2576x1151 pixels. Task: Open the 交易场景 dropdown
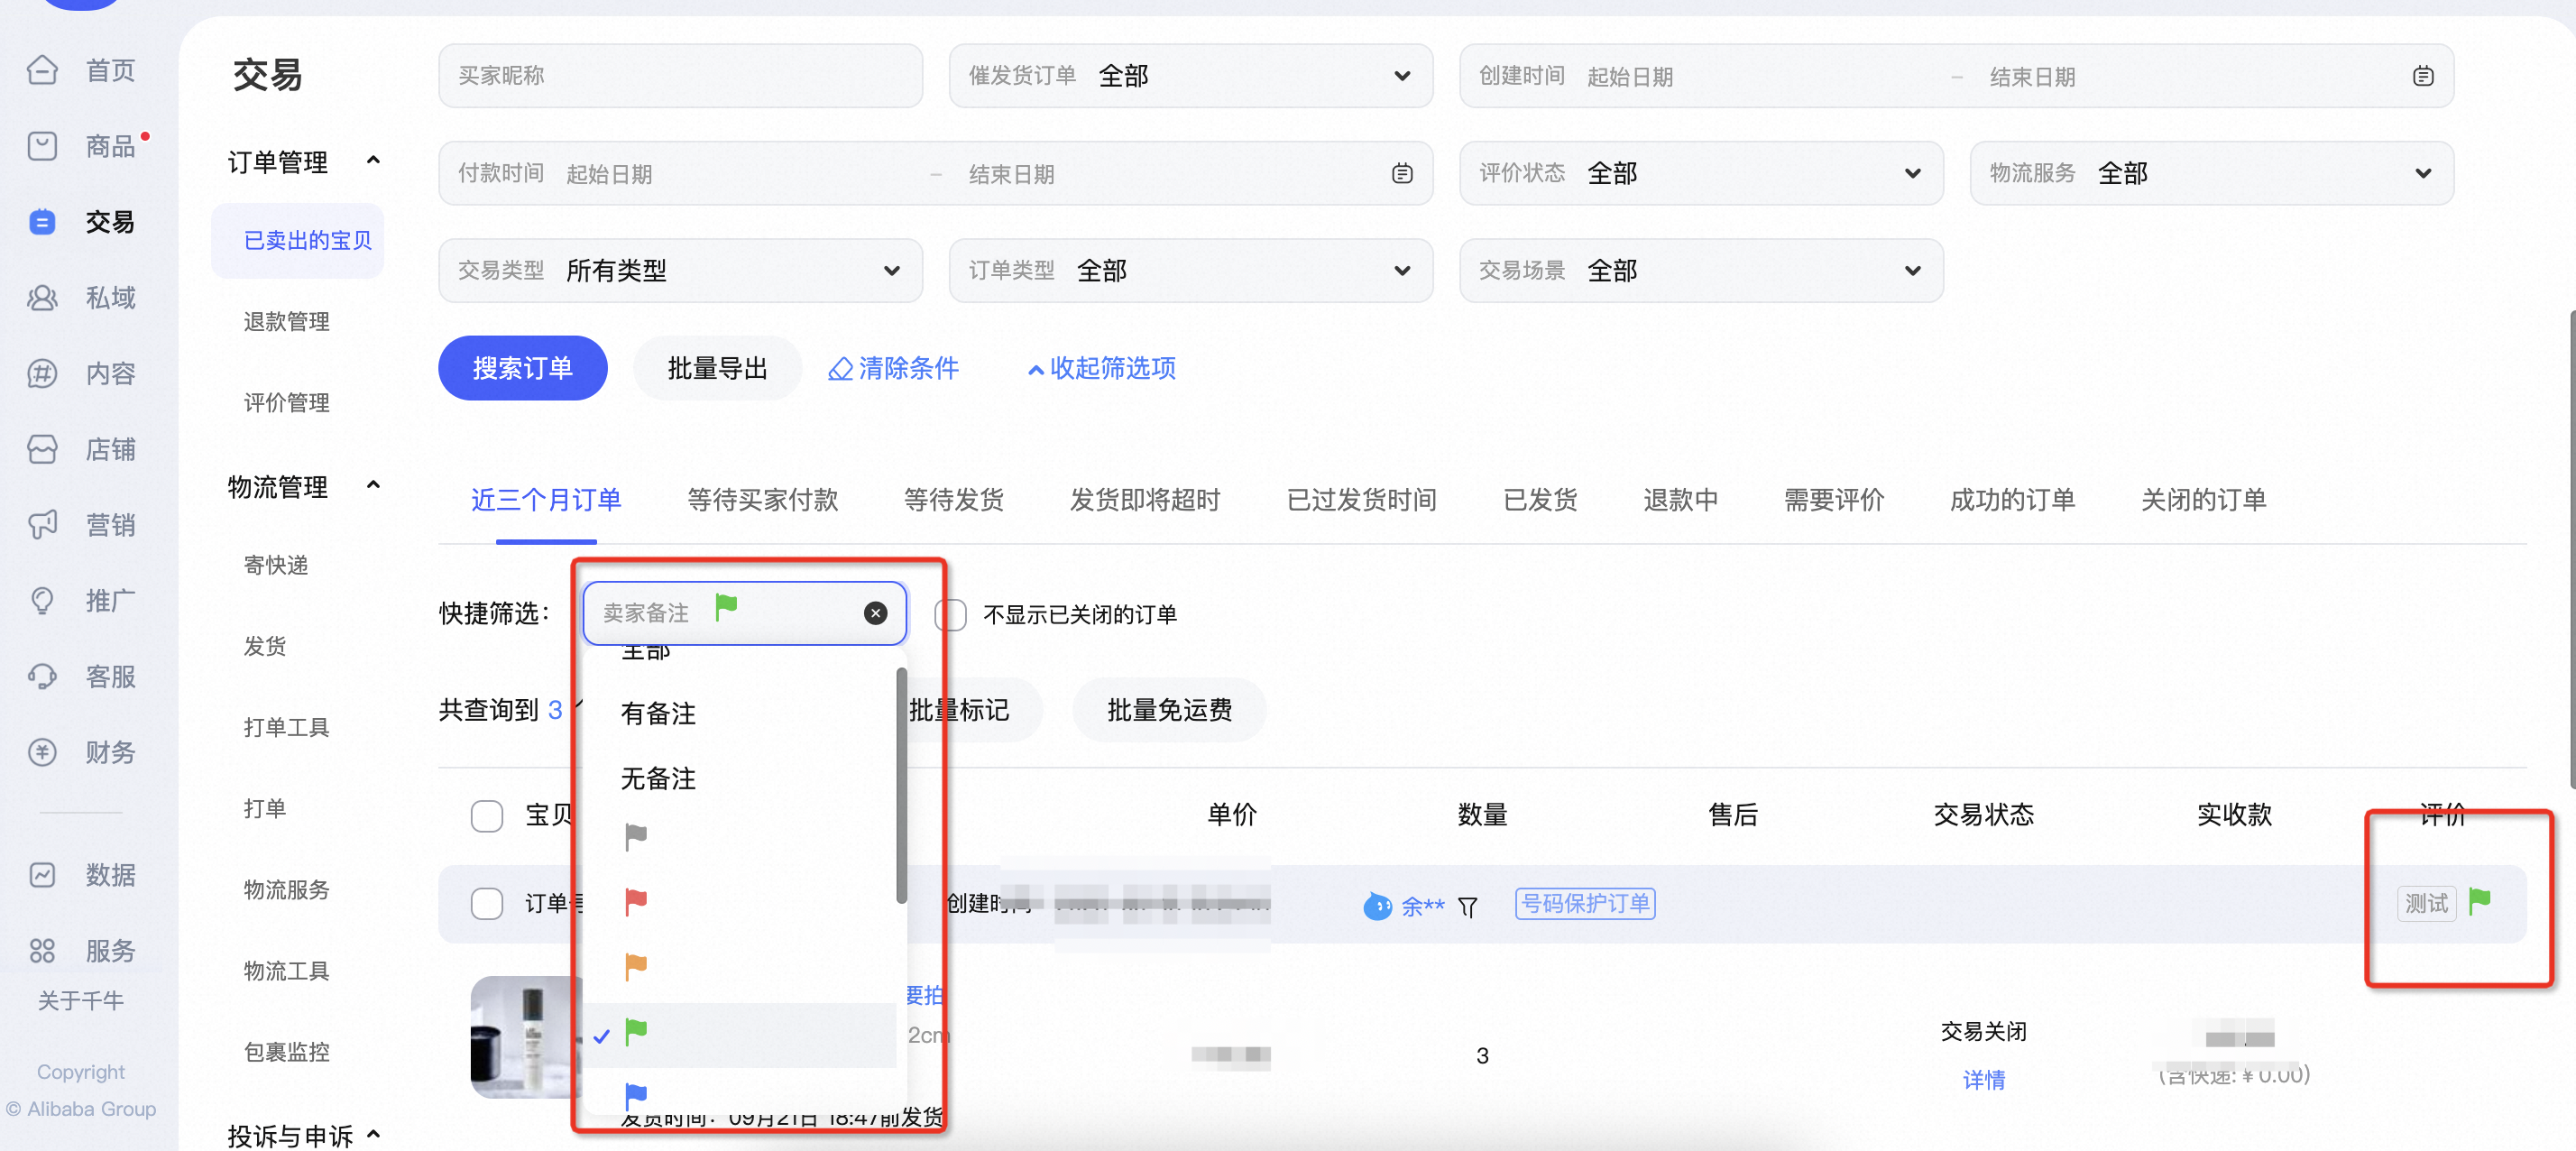click(x=1701, y=271)
